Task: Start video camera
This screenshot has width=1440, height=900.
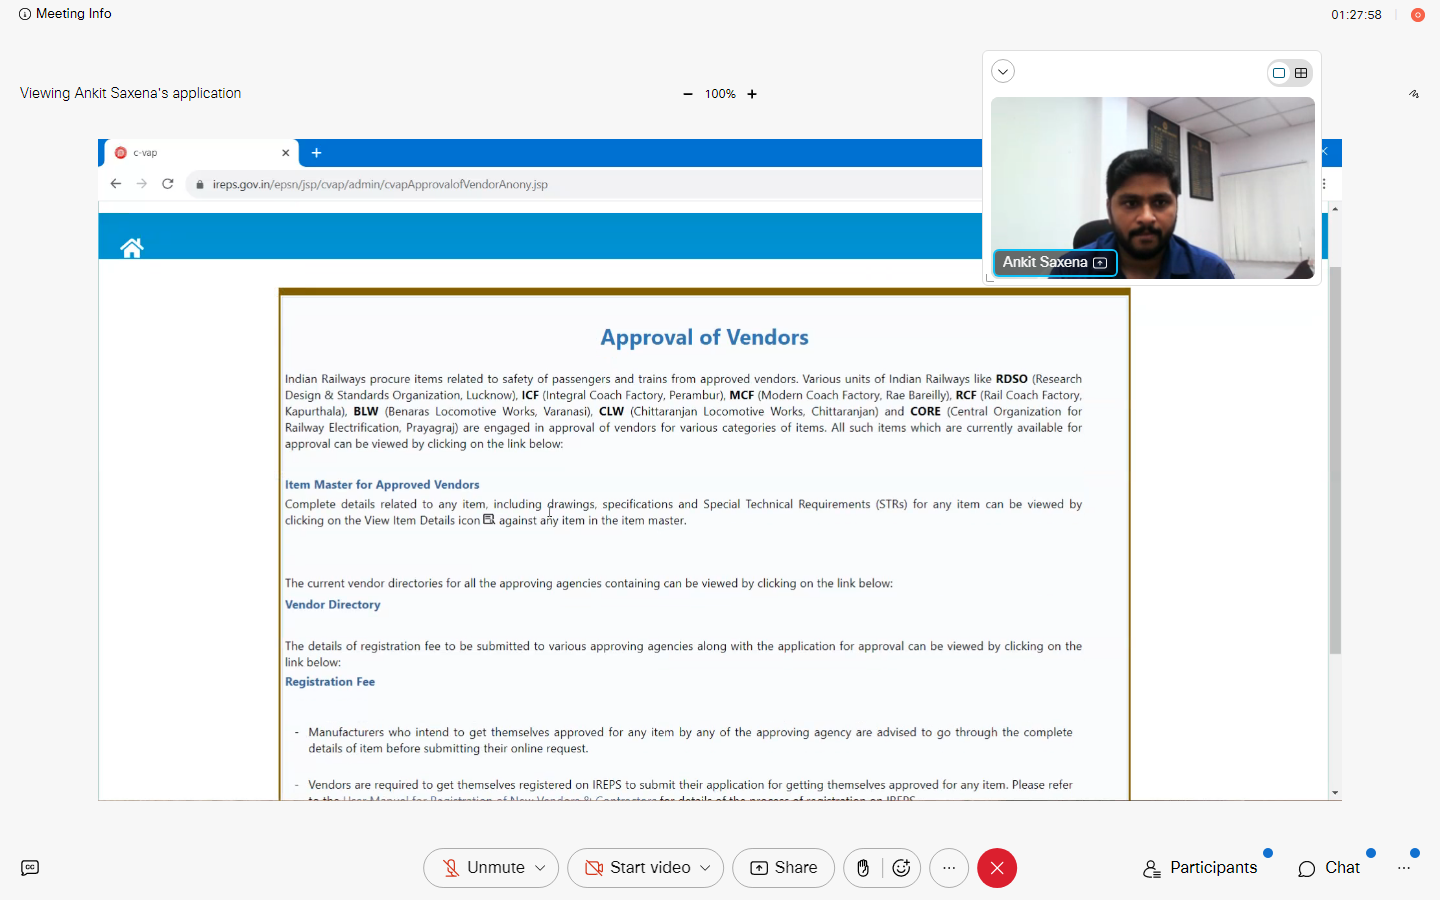Action: click(x=638, y=868)
